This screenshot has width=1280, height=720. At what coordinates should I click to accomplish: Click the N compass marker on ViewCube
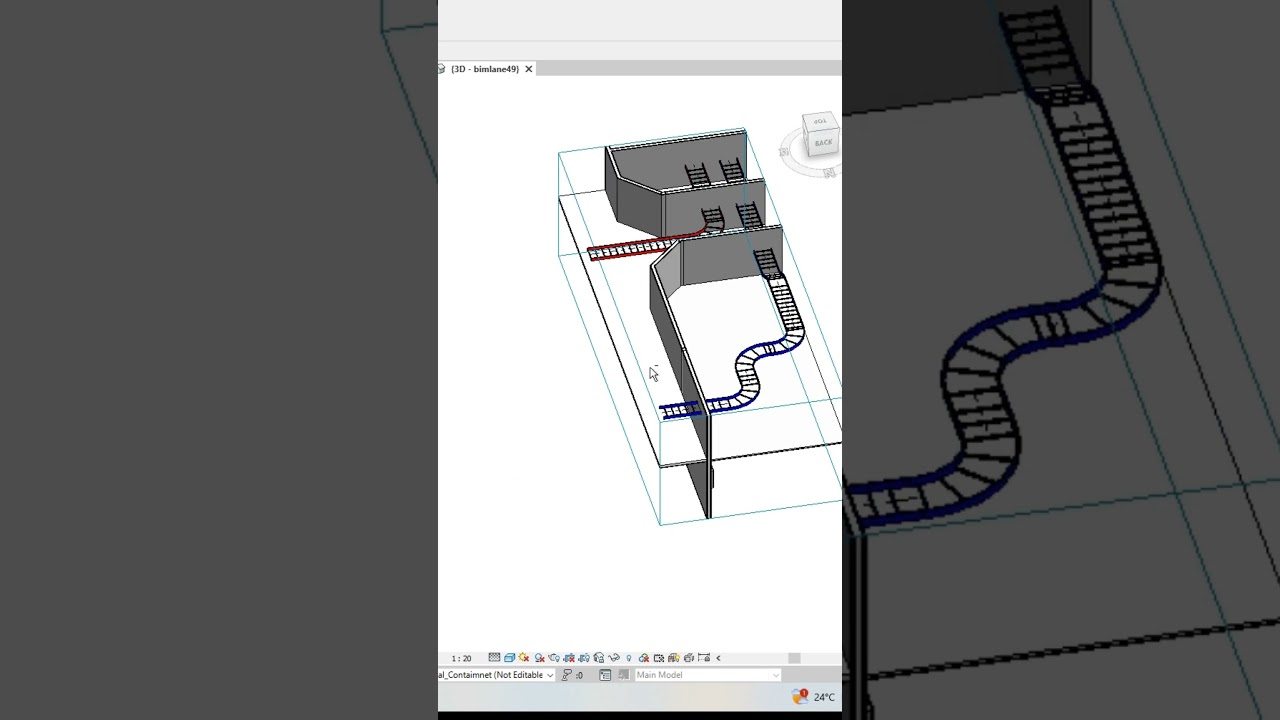tap(829, 173)
